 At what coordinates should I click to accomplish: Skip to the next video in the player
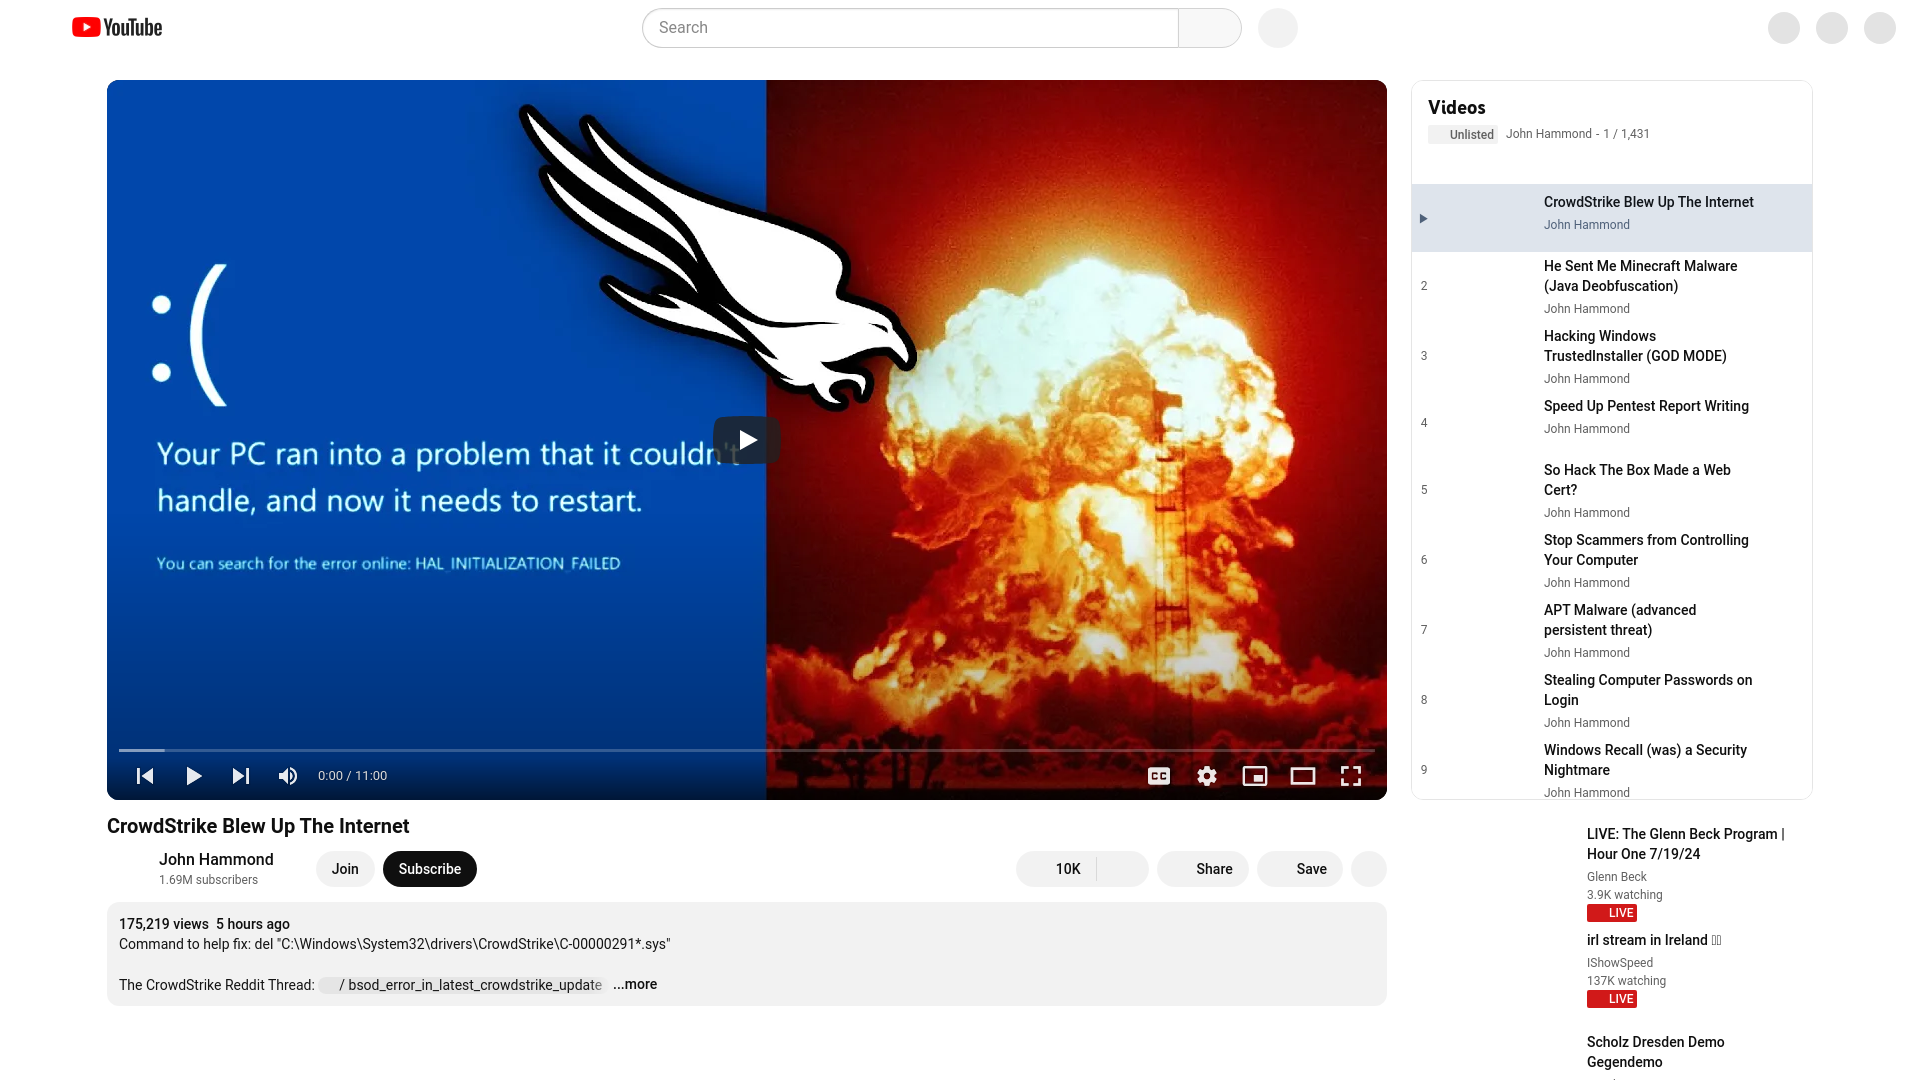[241, 776]
